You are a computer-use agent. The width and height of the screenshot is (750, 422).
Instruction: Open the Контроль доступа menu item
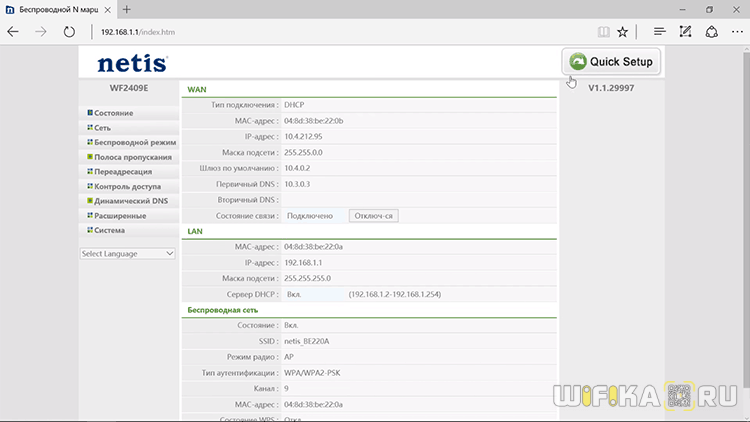(127, 186)
